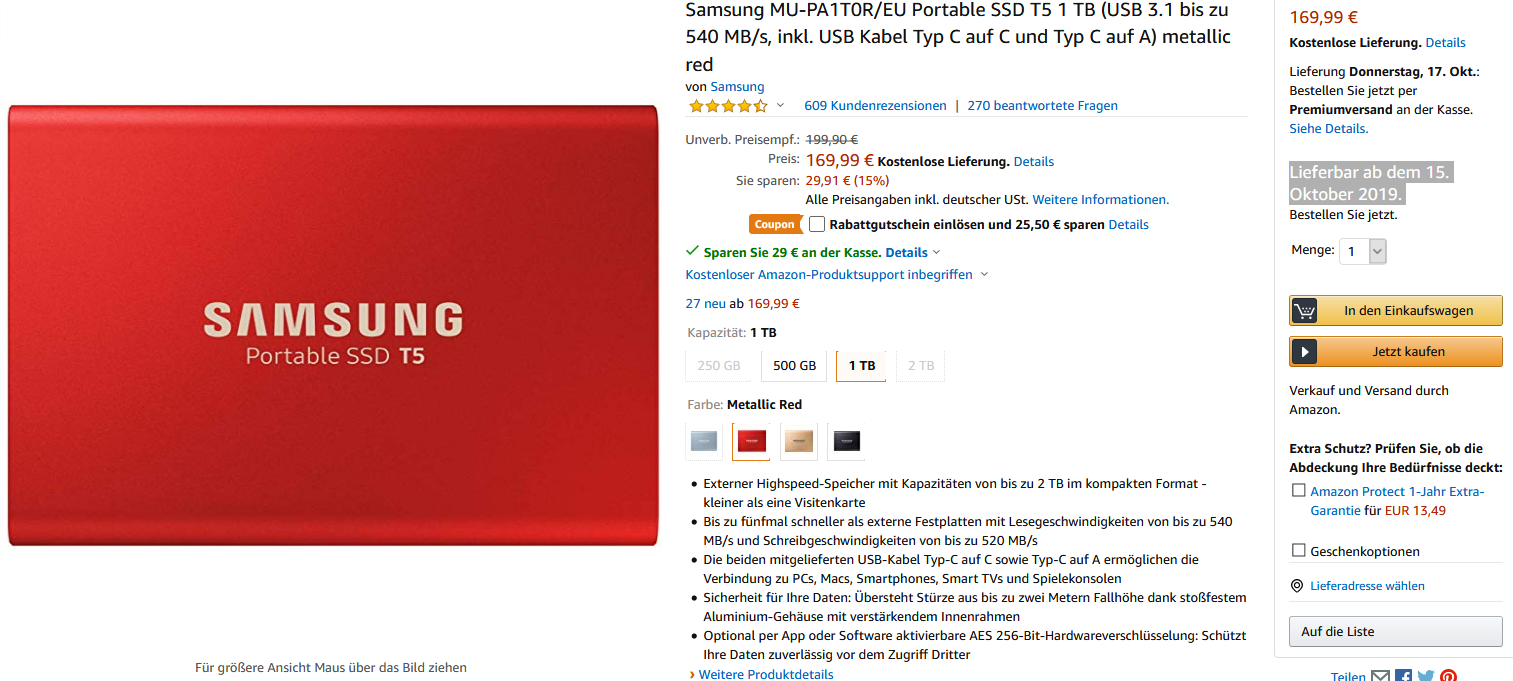Enable Amazon Protect 1-Jahr Extra-Garantie checkbox
This screenshot has width=1513, height=681.
pyautogui.click(x=1298, y=490)
